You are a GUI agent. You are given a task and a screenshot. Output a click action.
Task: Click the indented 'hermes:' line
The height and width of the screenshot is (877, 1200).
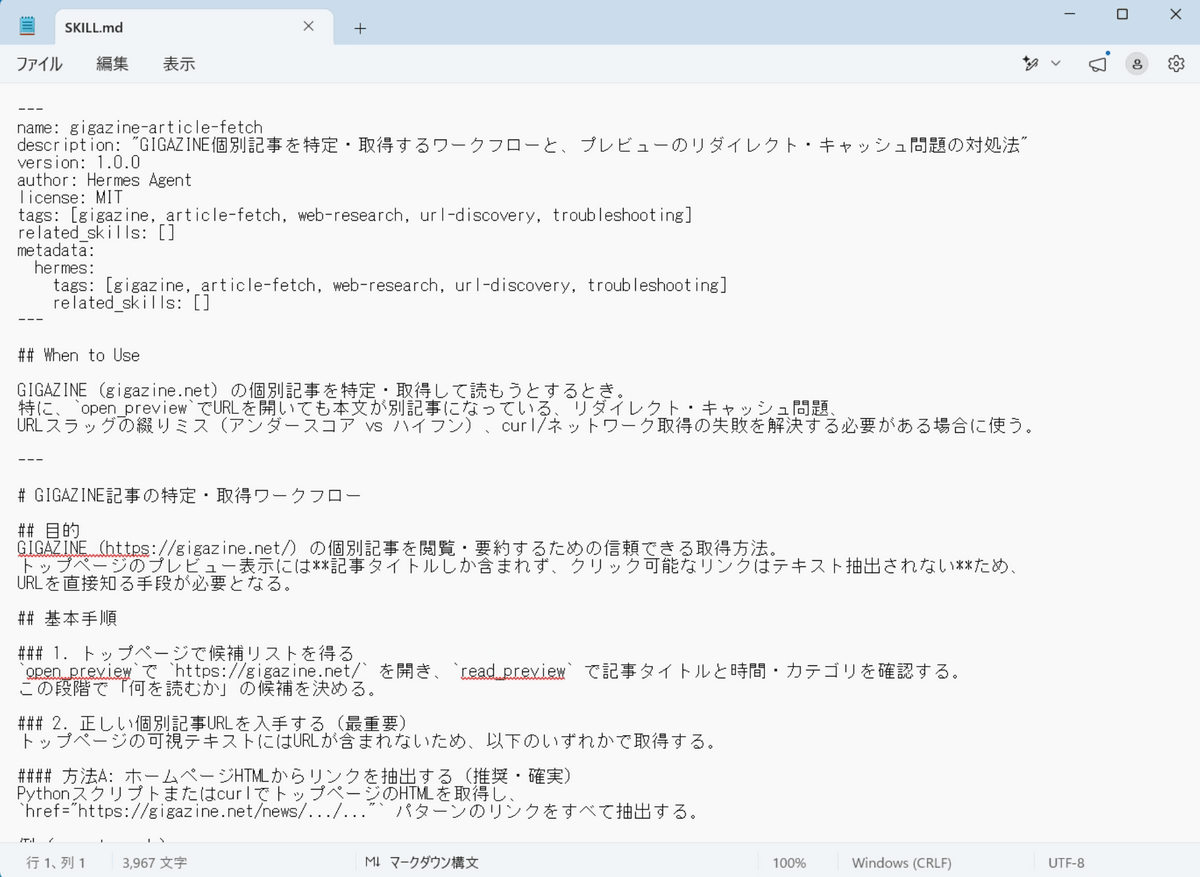pyautogui.click(x=65, y=267)
